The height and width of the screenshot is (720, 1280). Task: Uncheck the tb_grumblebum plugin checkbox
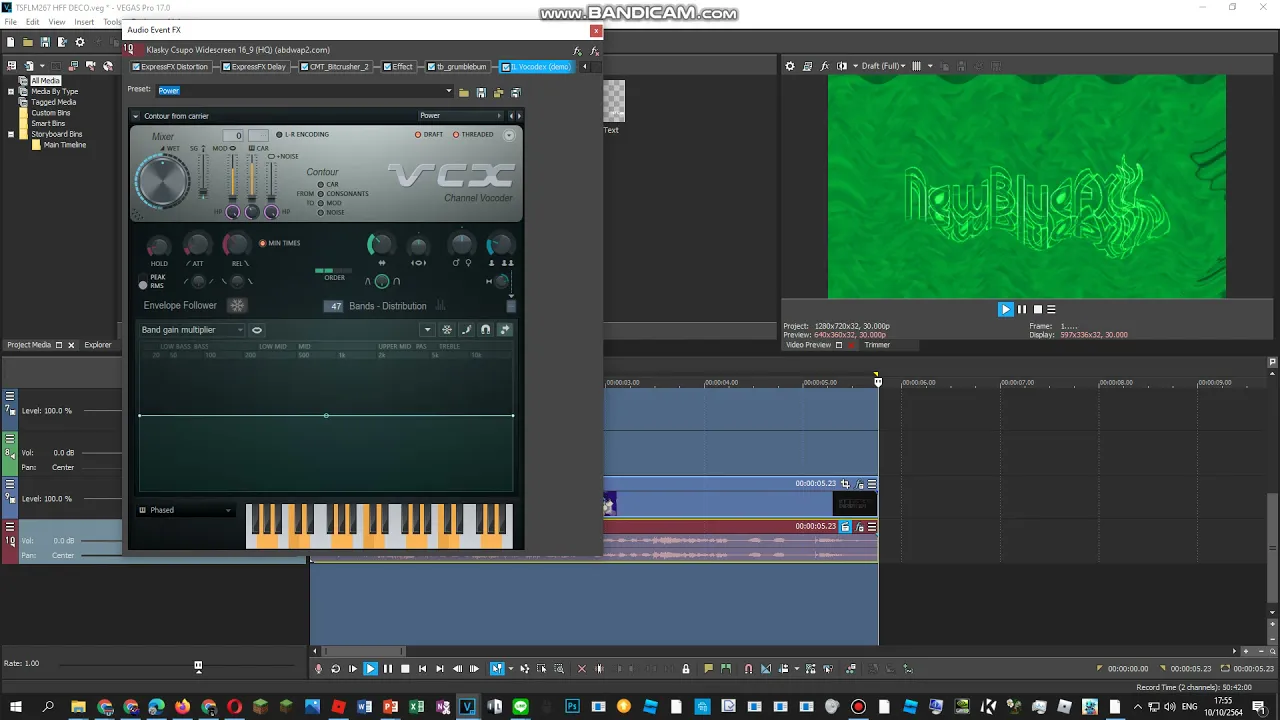[x=432, y=67]
